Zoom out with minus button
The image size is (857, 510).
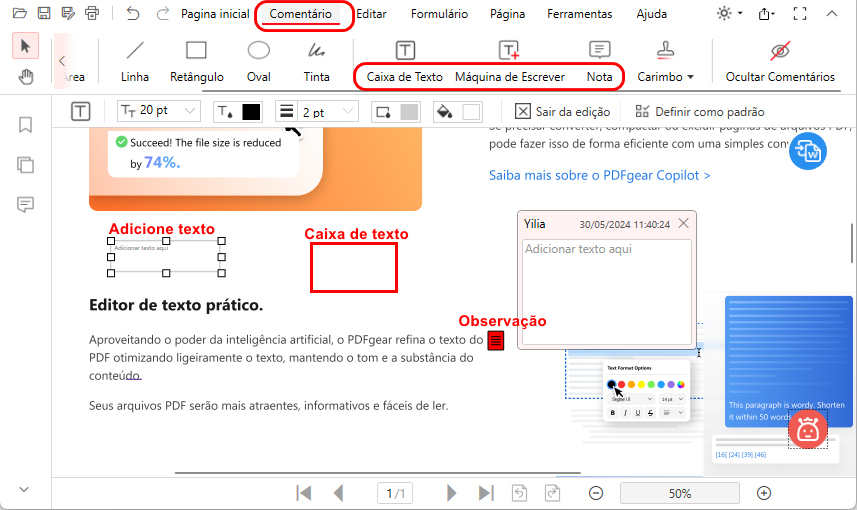point(596,493)
